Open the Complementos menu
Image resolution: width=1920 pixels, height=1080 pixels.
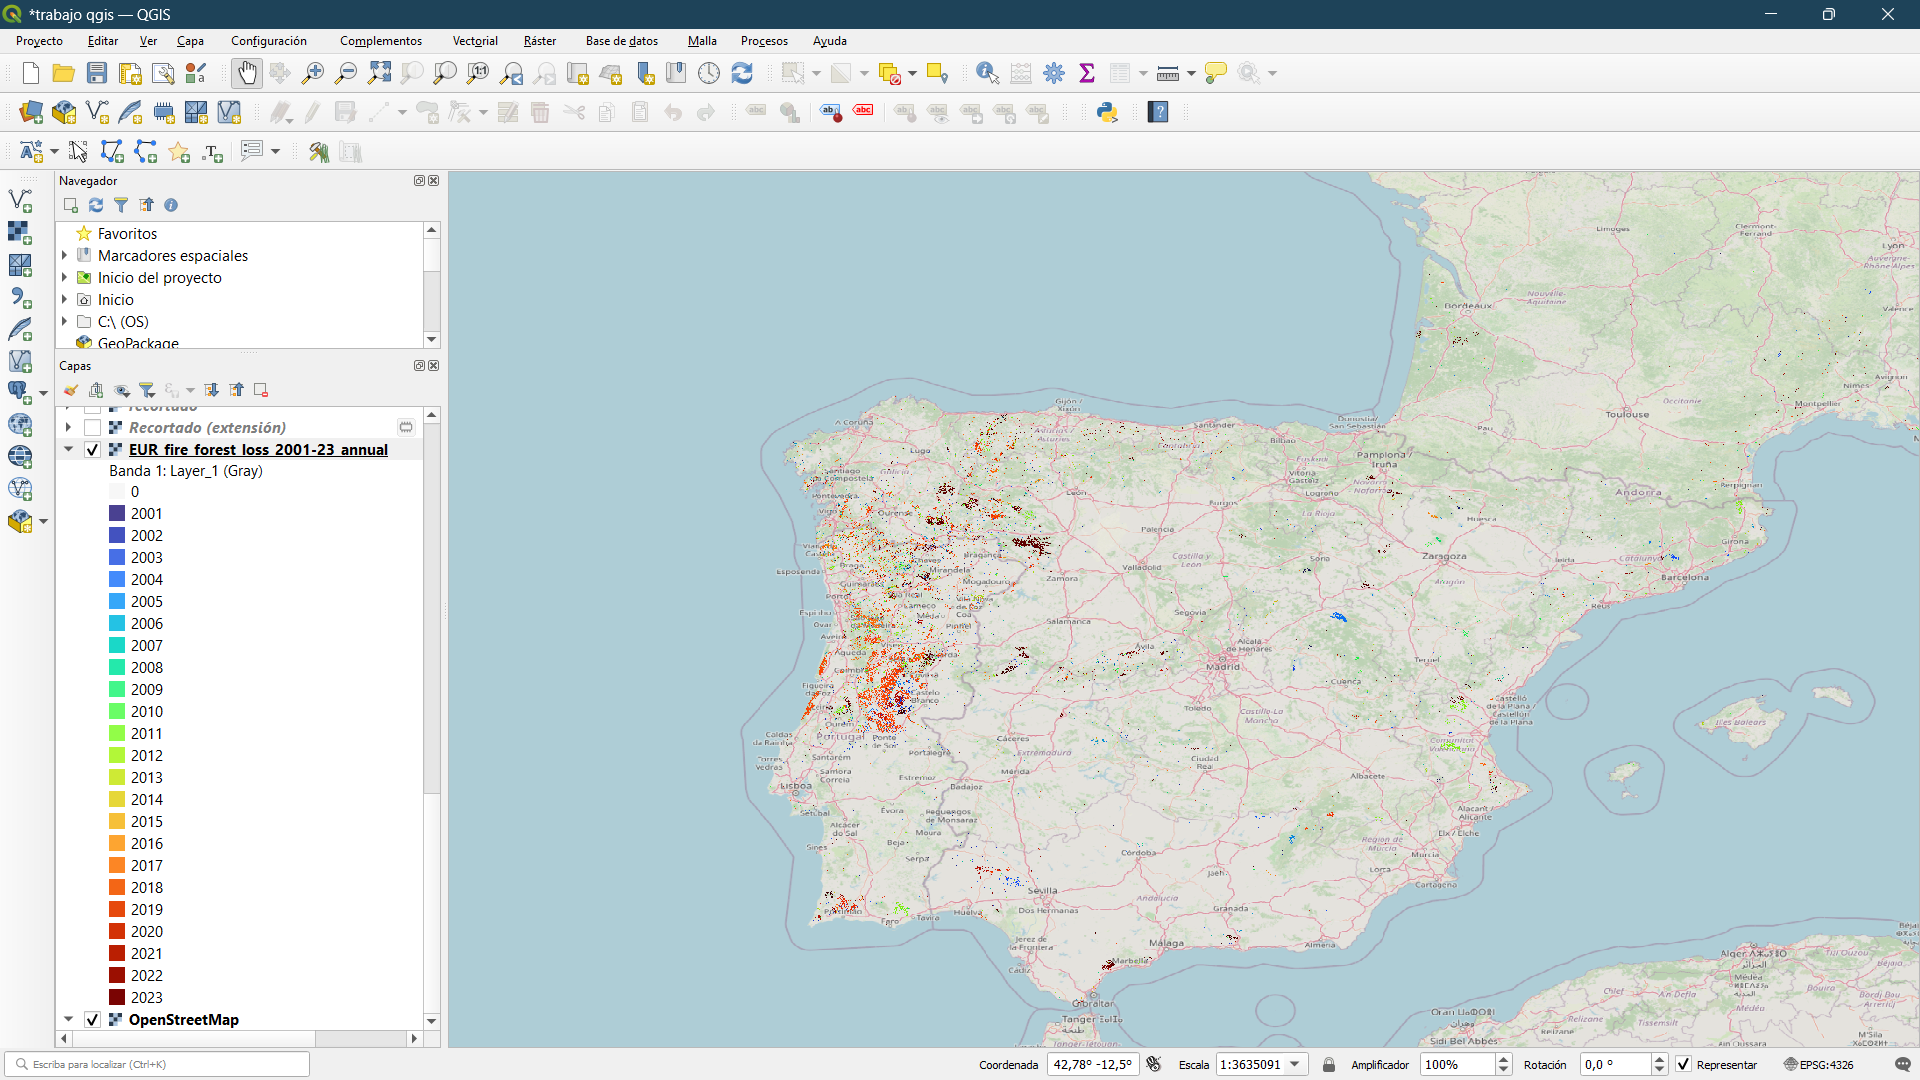[380, 41]
